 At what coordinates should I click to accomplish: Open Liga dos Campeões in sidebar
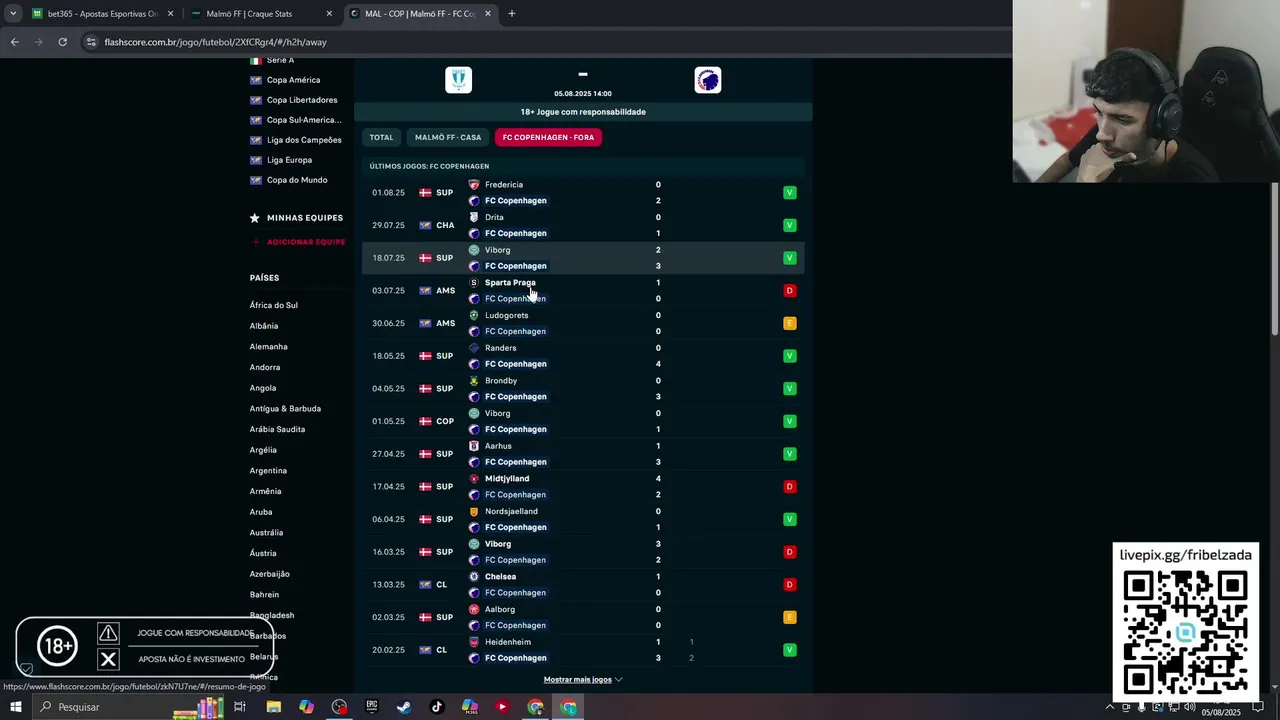tap(304, 140)
